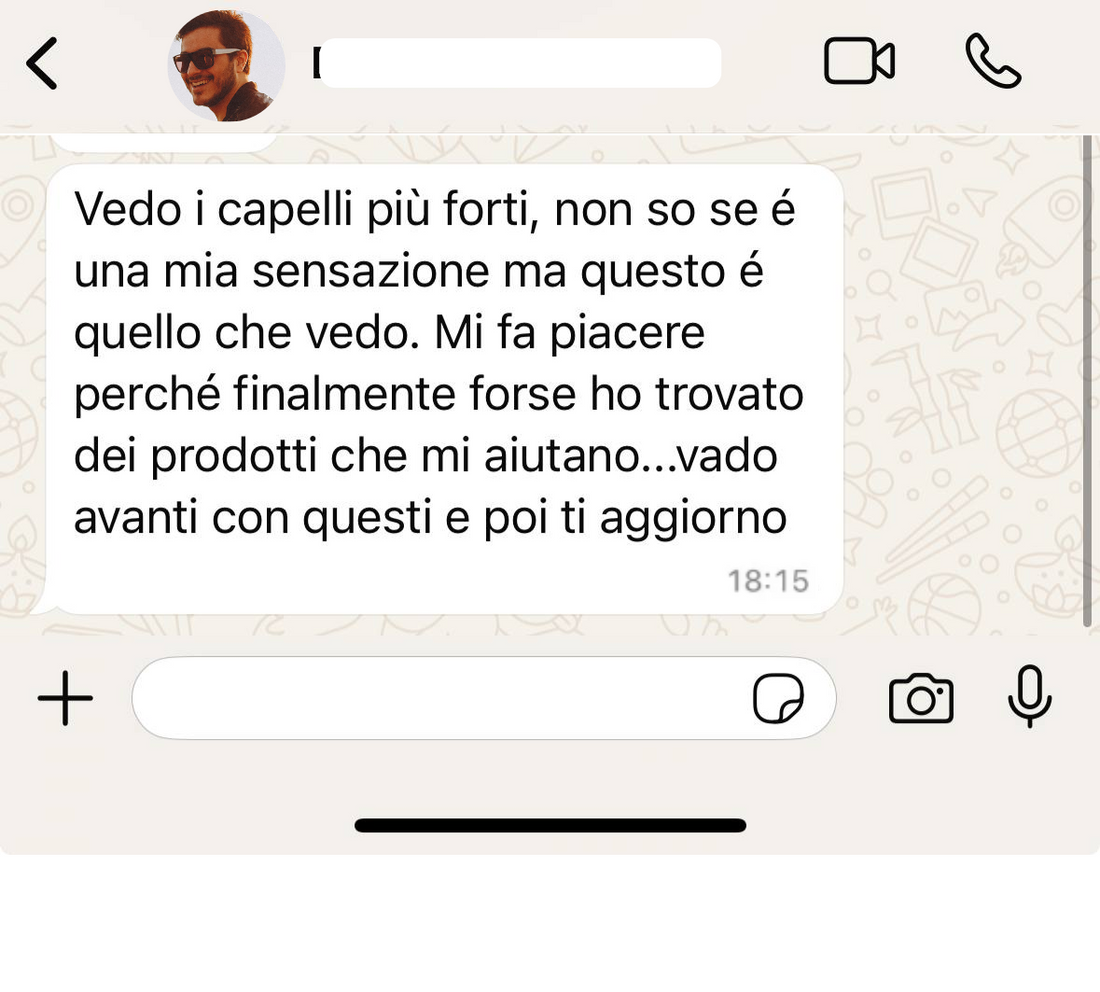Open the contact's profile photo
The image size is (1100, 992).
(x=226, y=65)
